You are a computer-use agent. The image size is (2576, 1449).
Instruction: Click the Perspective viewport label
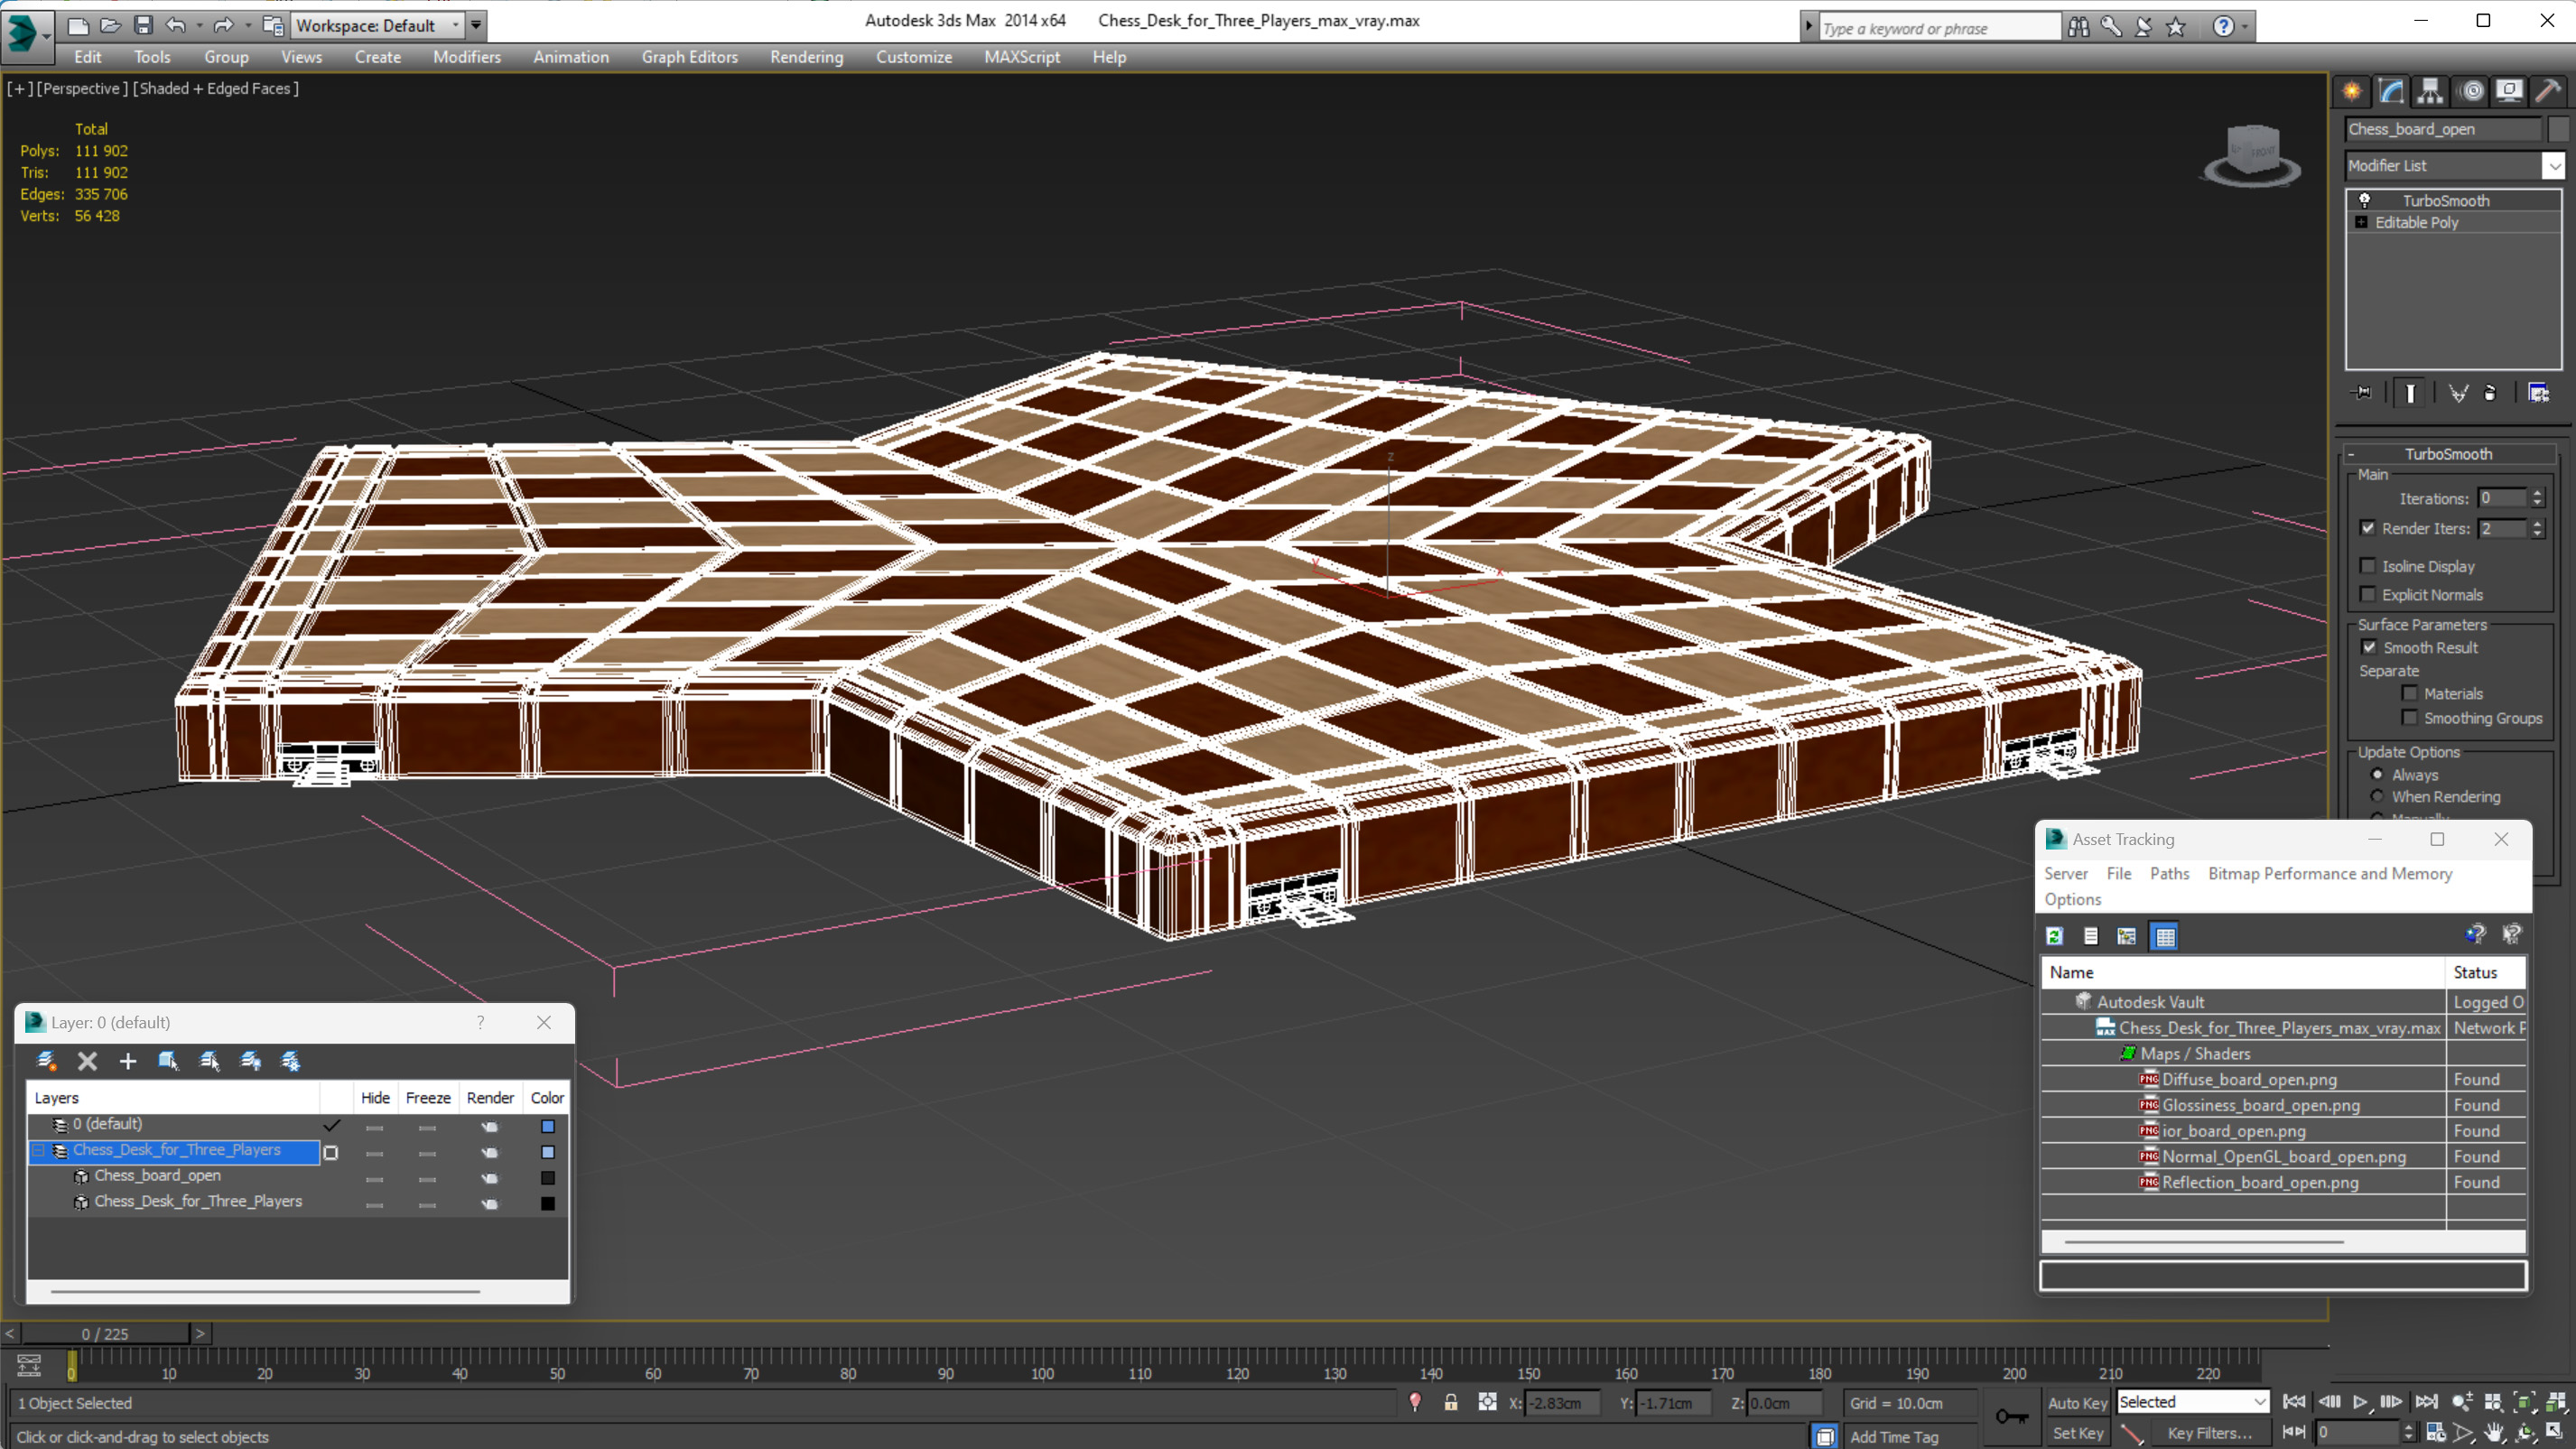[81, 88]
